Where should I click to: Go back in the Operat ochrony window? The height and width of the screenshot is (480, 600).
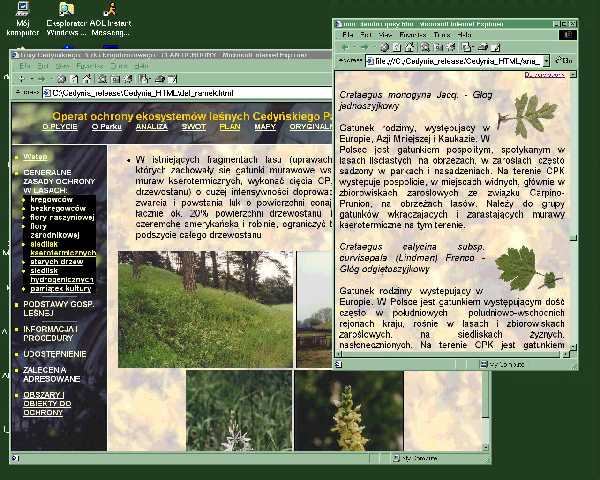(22, 79)
